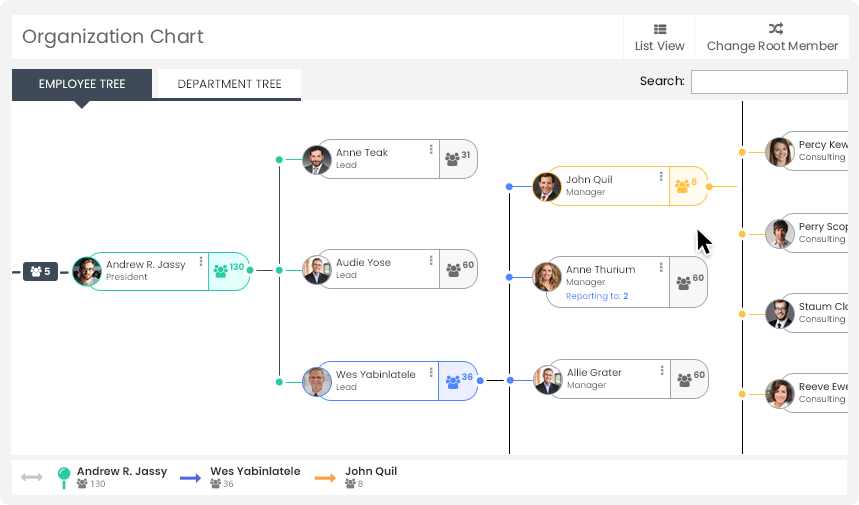Open kebab menu on Audie Yose card
Image resolution: width=859 pixels, height=505 pixels.
[431, 260]
